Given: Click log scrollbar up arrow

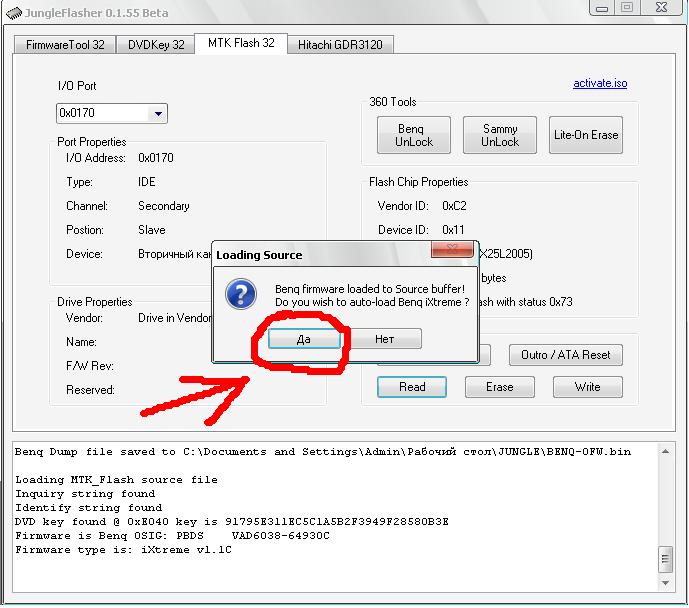Looking at the screenshot, I should [x=665, y=451].
